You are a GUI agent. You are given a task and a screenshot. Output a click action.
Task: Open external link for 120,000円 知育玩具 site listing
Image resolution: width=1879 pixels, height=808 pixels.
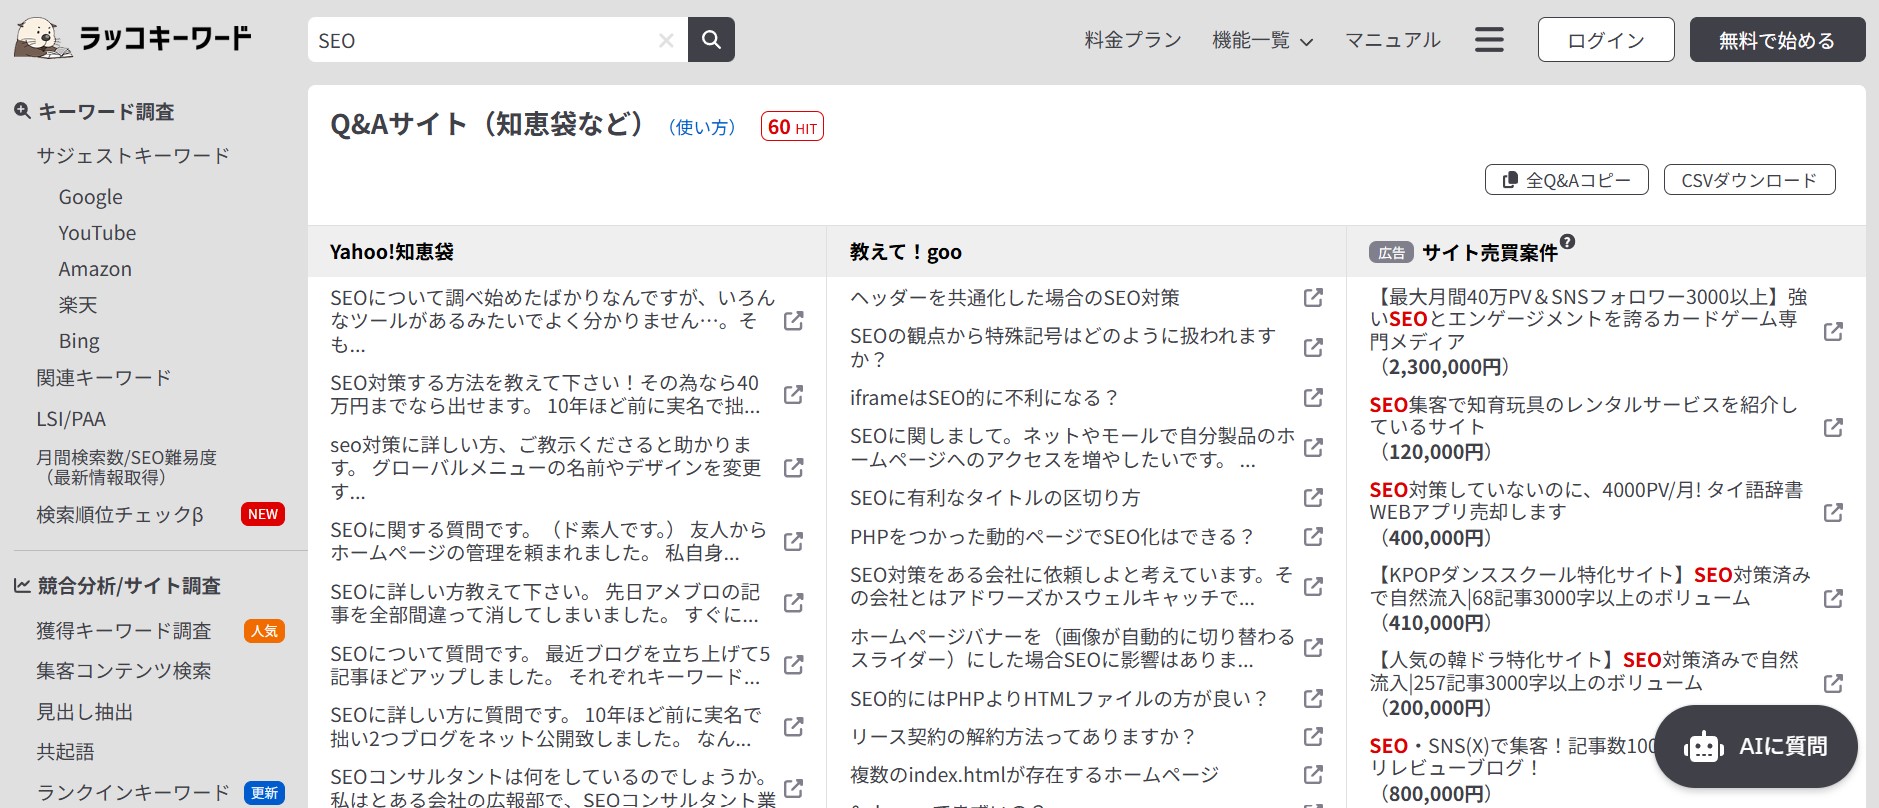(1833, 427)
